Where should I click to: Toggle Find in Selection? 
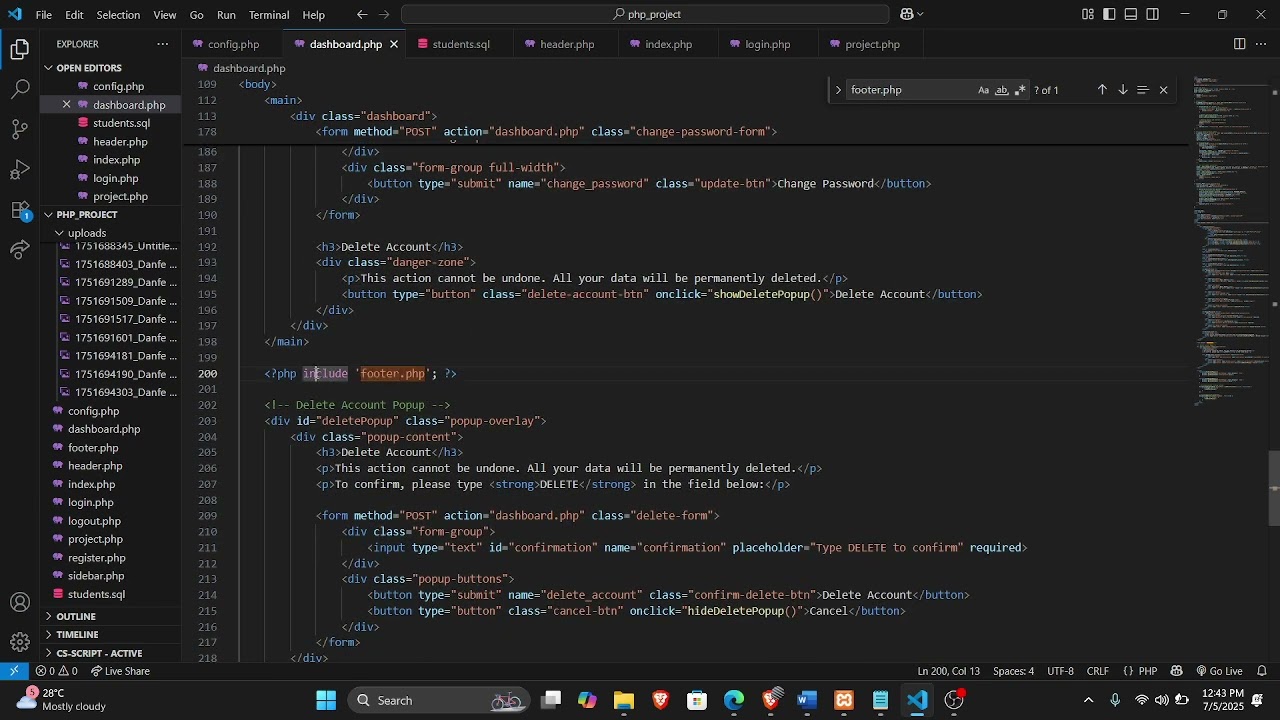pos(1143,90)
